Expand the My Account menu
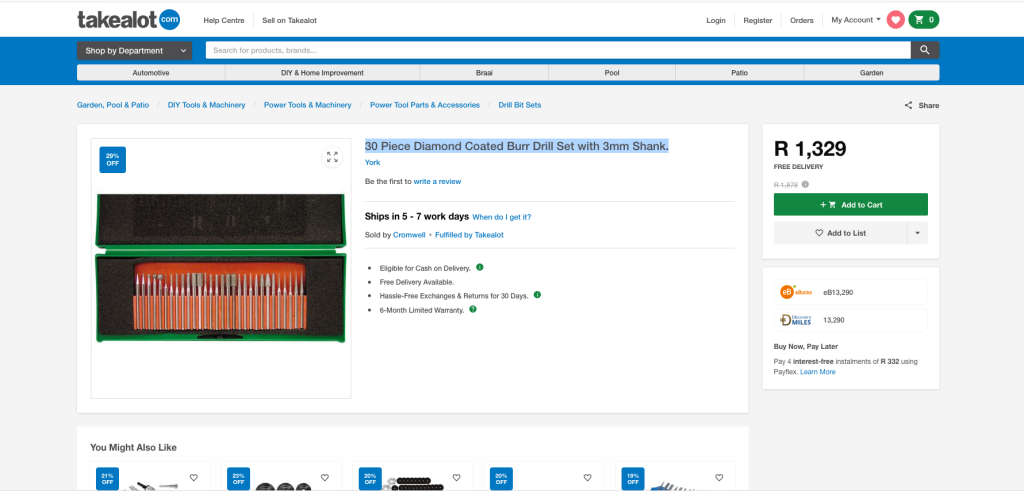 856,20
